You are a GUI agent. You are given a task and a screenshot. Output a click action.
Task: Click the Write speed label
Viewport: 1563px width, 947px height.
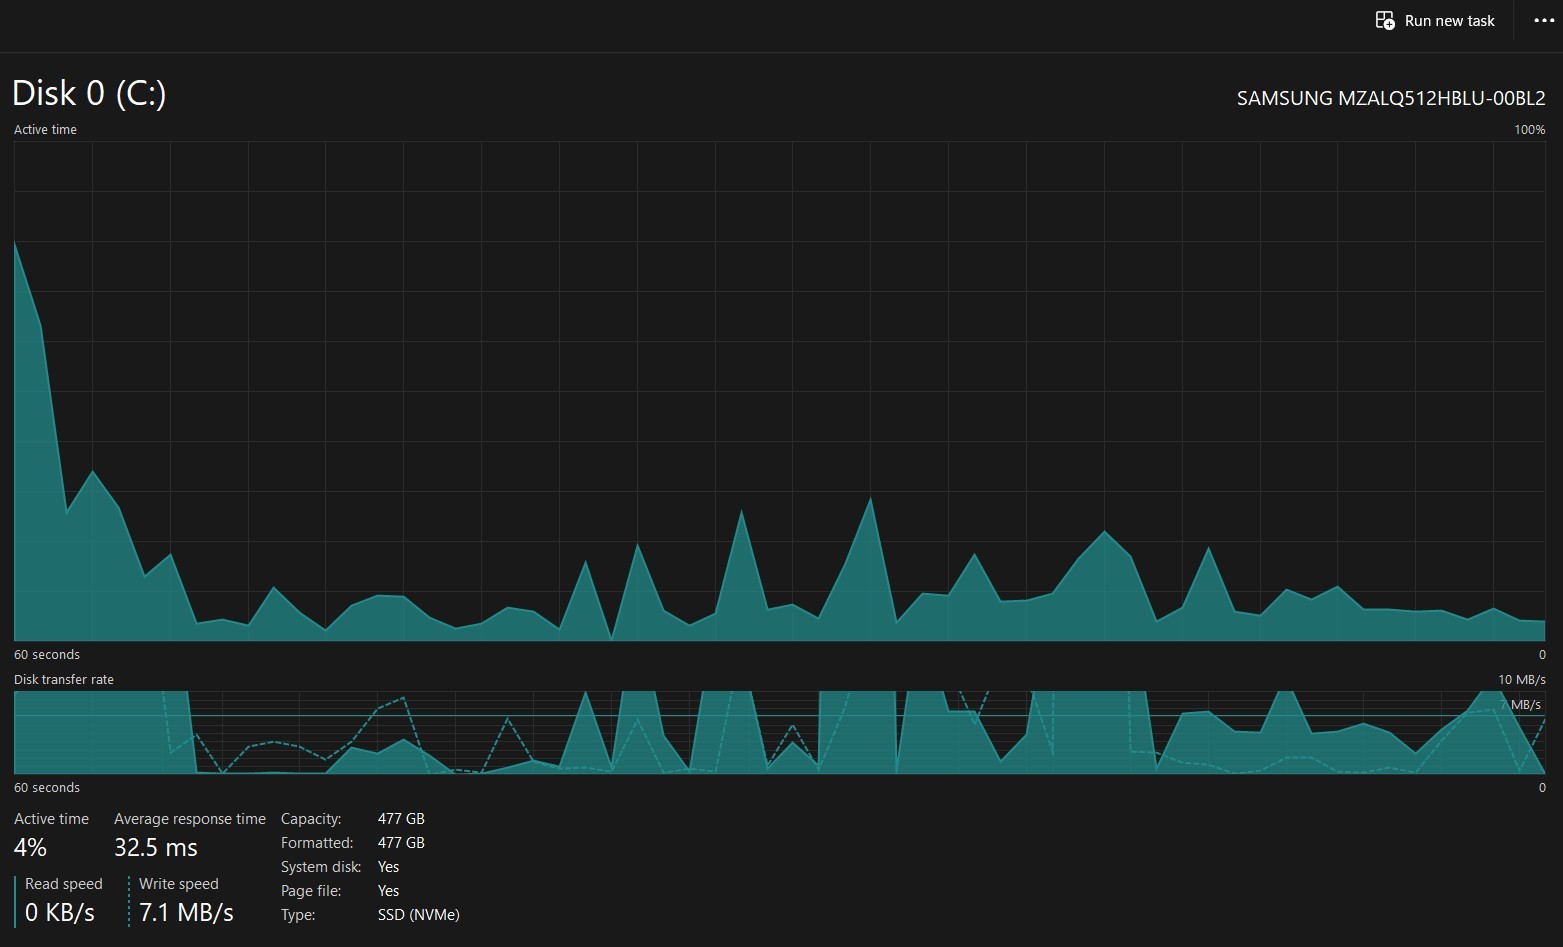coord(178,884)
